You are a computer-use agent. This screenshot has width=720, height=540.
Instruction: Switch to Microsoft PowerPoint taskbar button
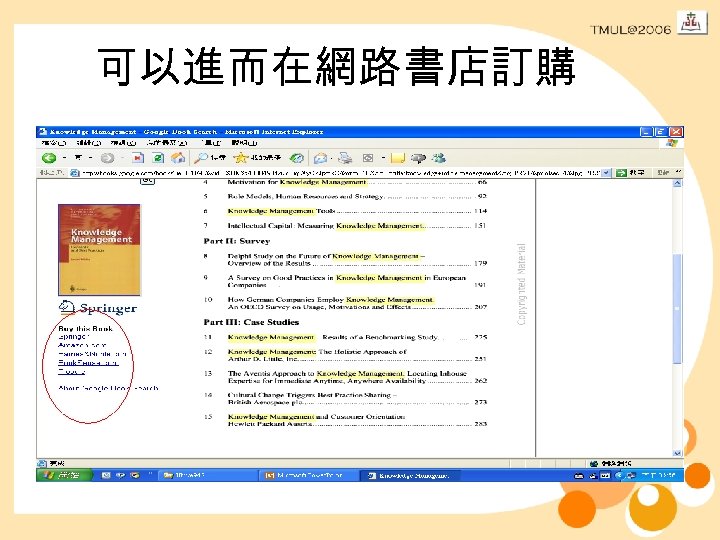pos(309,475)
